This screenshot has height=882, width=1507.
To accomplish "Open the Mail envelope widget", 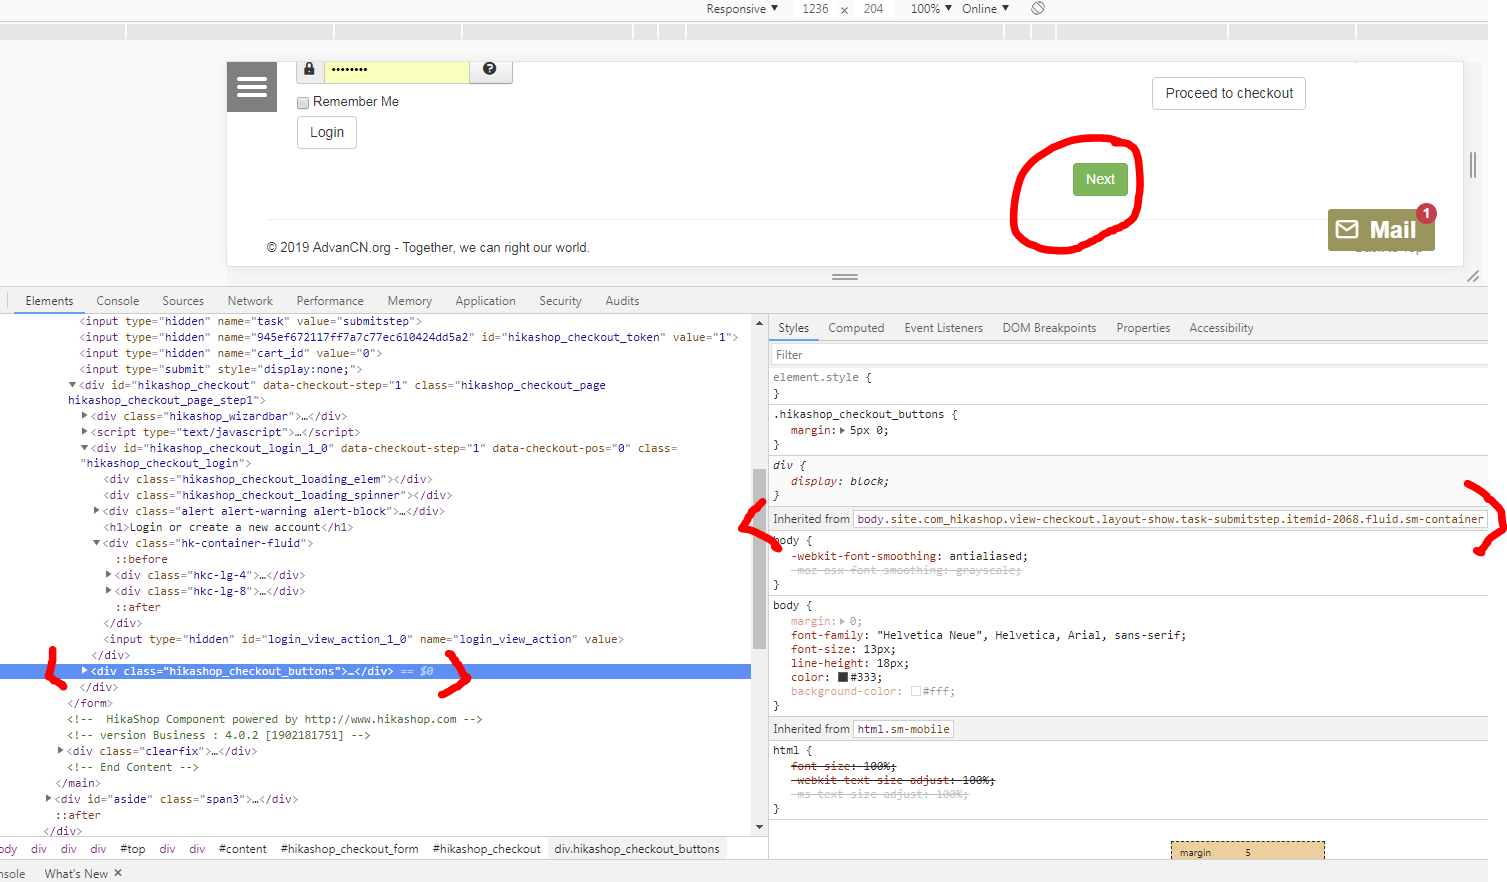I will (1380, 230).
